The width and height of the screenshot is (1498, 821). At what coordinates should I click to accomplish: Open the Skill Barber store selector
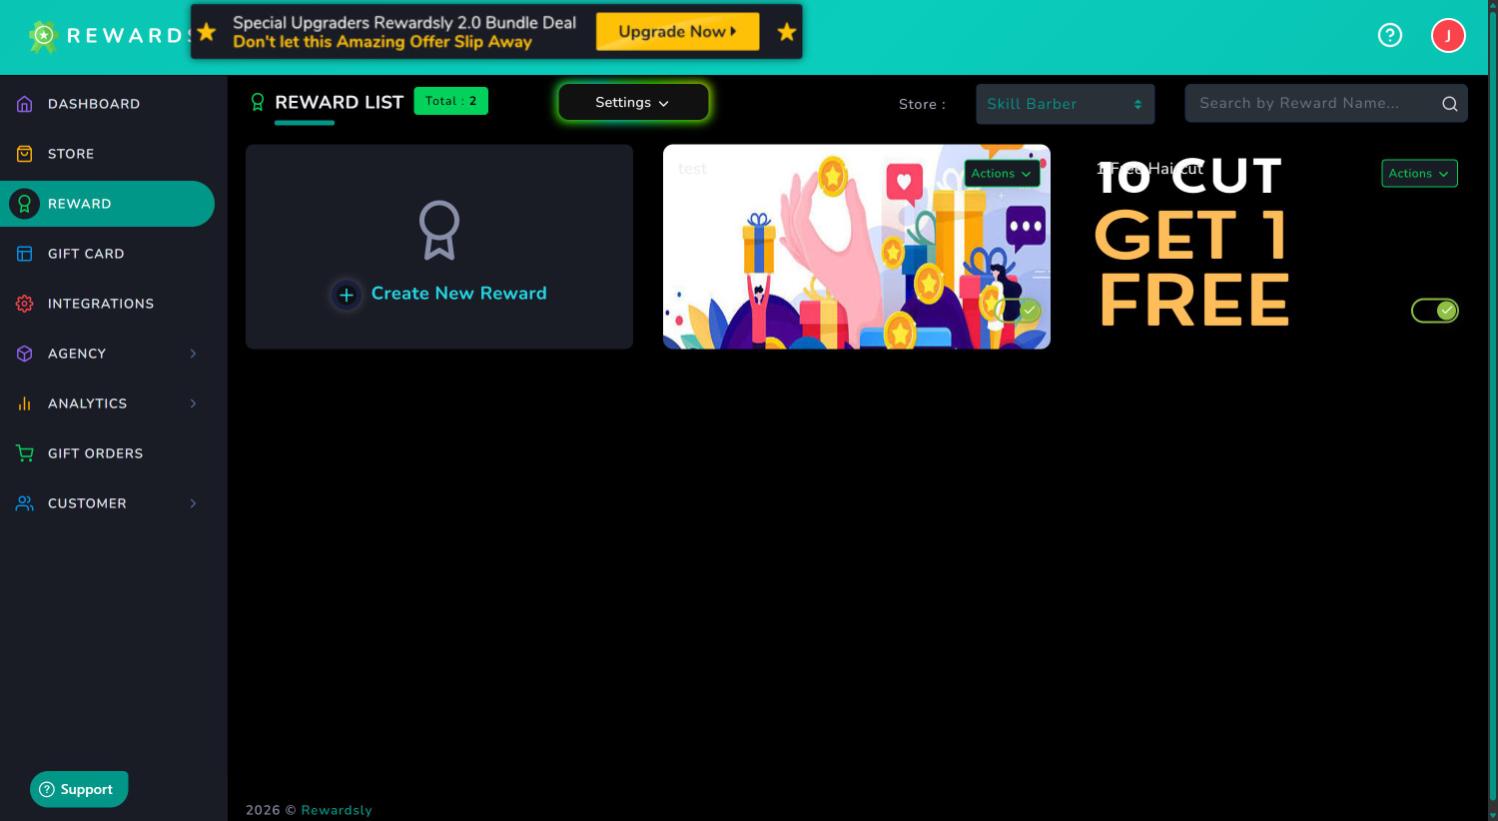click(1065, 104)
